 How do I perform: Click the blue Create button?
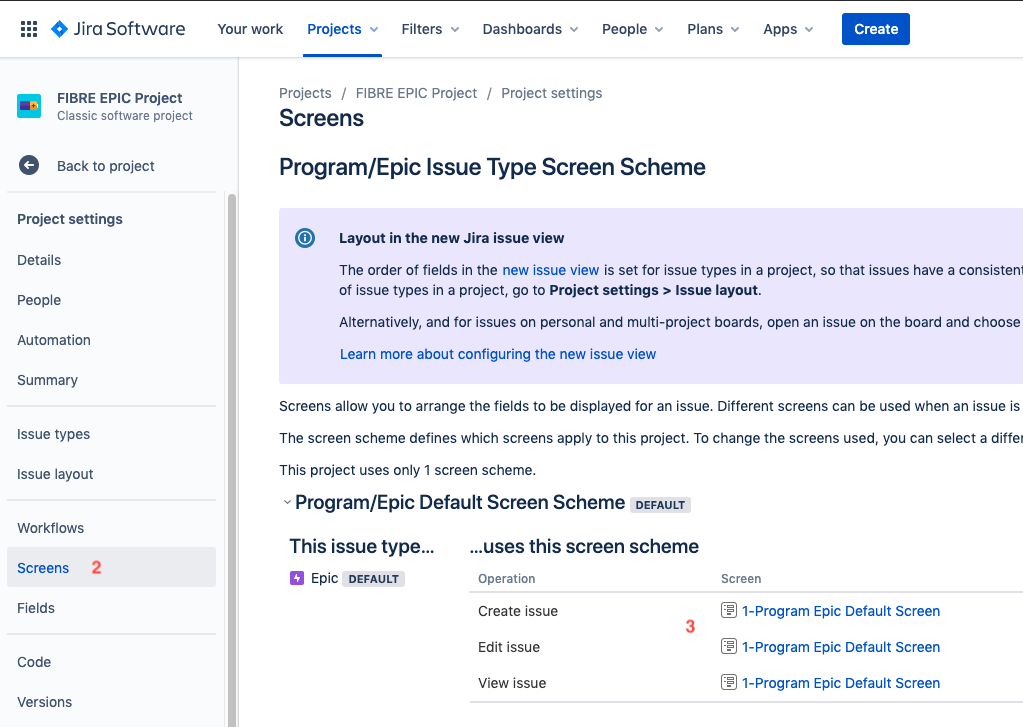tap(876, 29)
